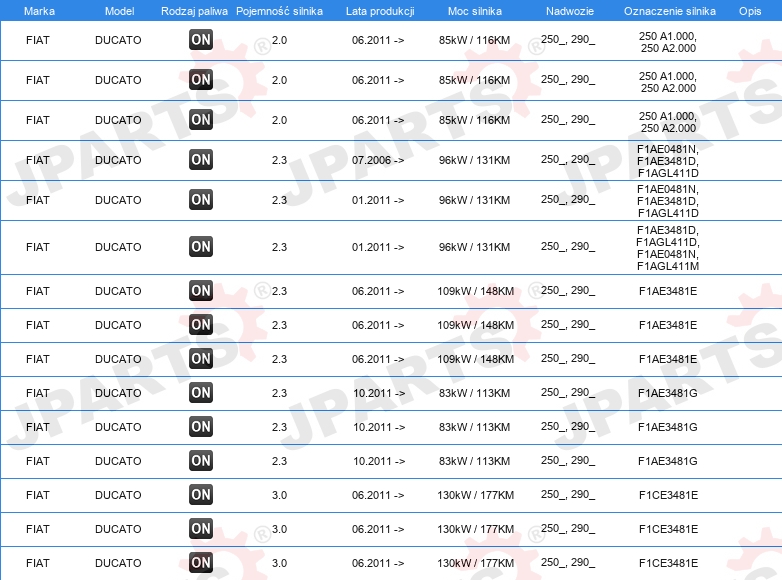Select body code 250_, 290_ in the 07.2006 row
Viewport: 782px width, 580px height.
[568, 160]
